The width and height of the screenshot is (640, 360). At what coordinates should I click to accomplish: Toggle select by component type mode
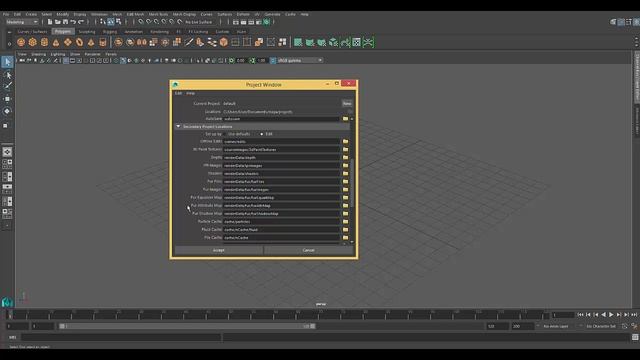pos(118,22)
